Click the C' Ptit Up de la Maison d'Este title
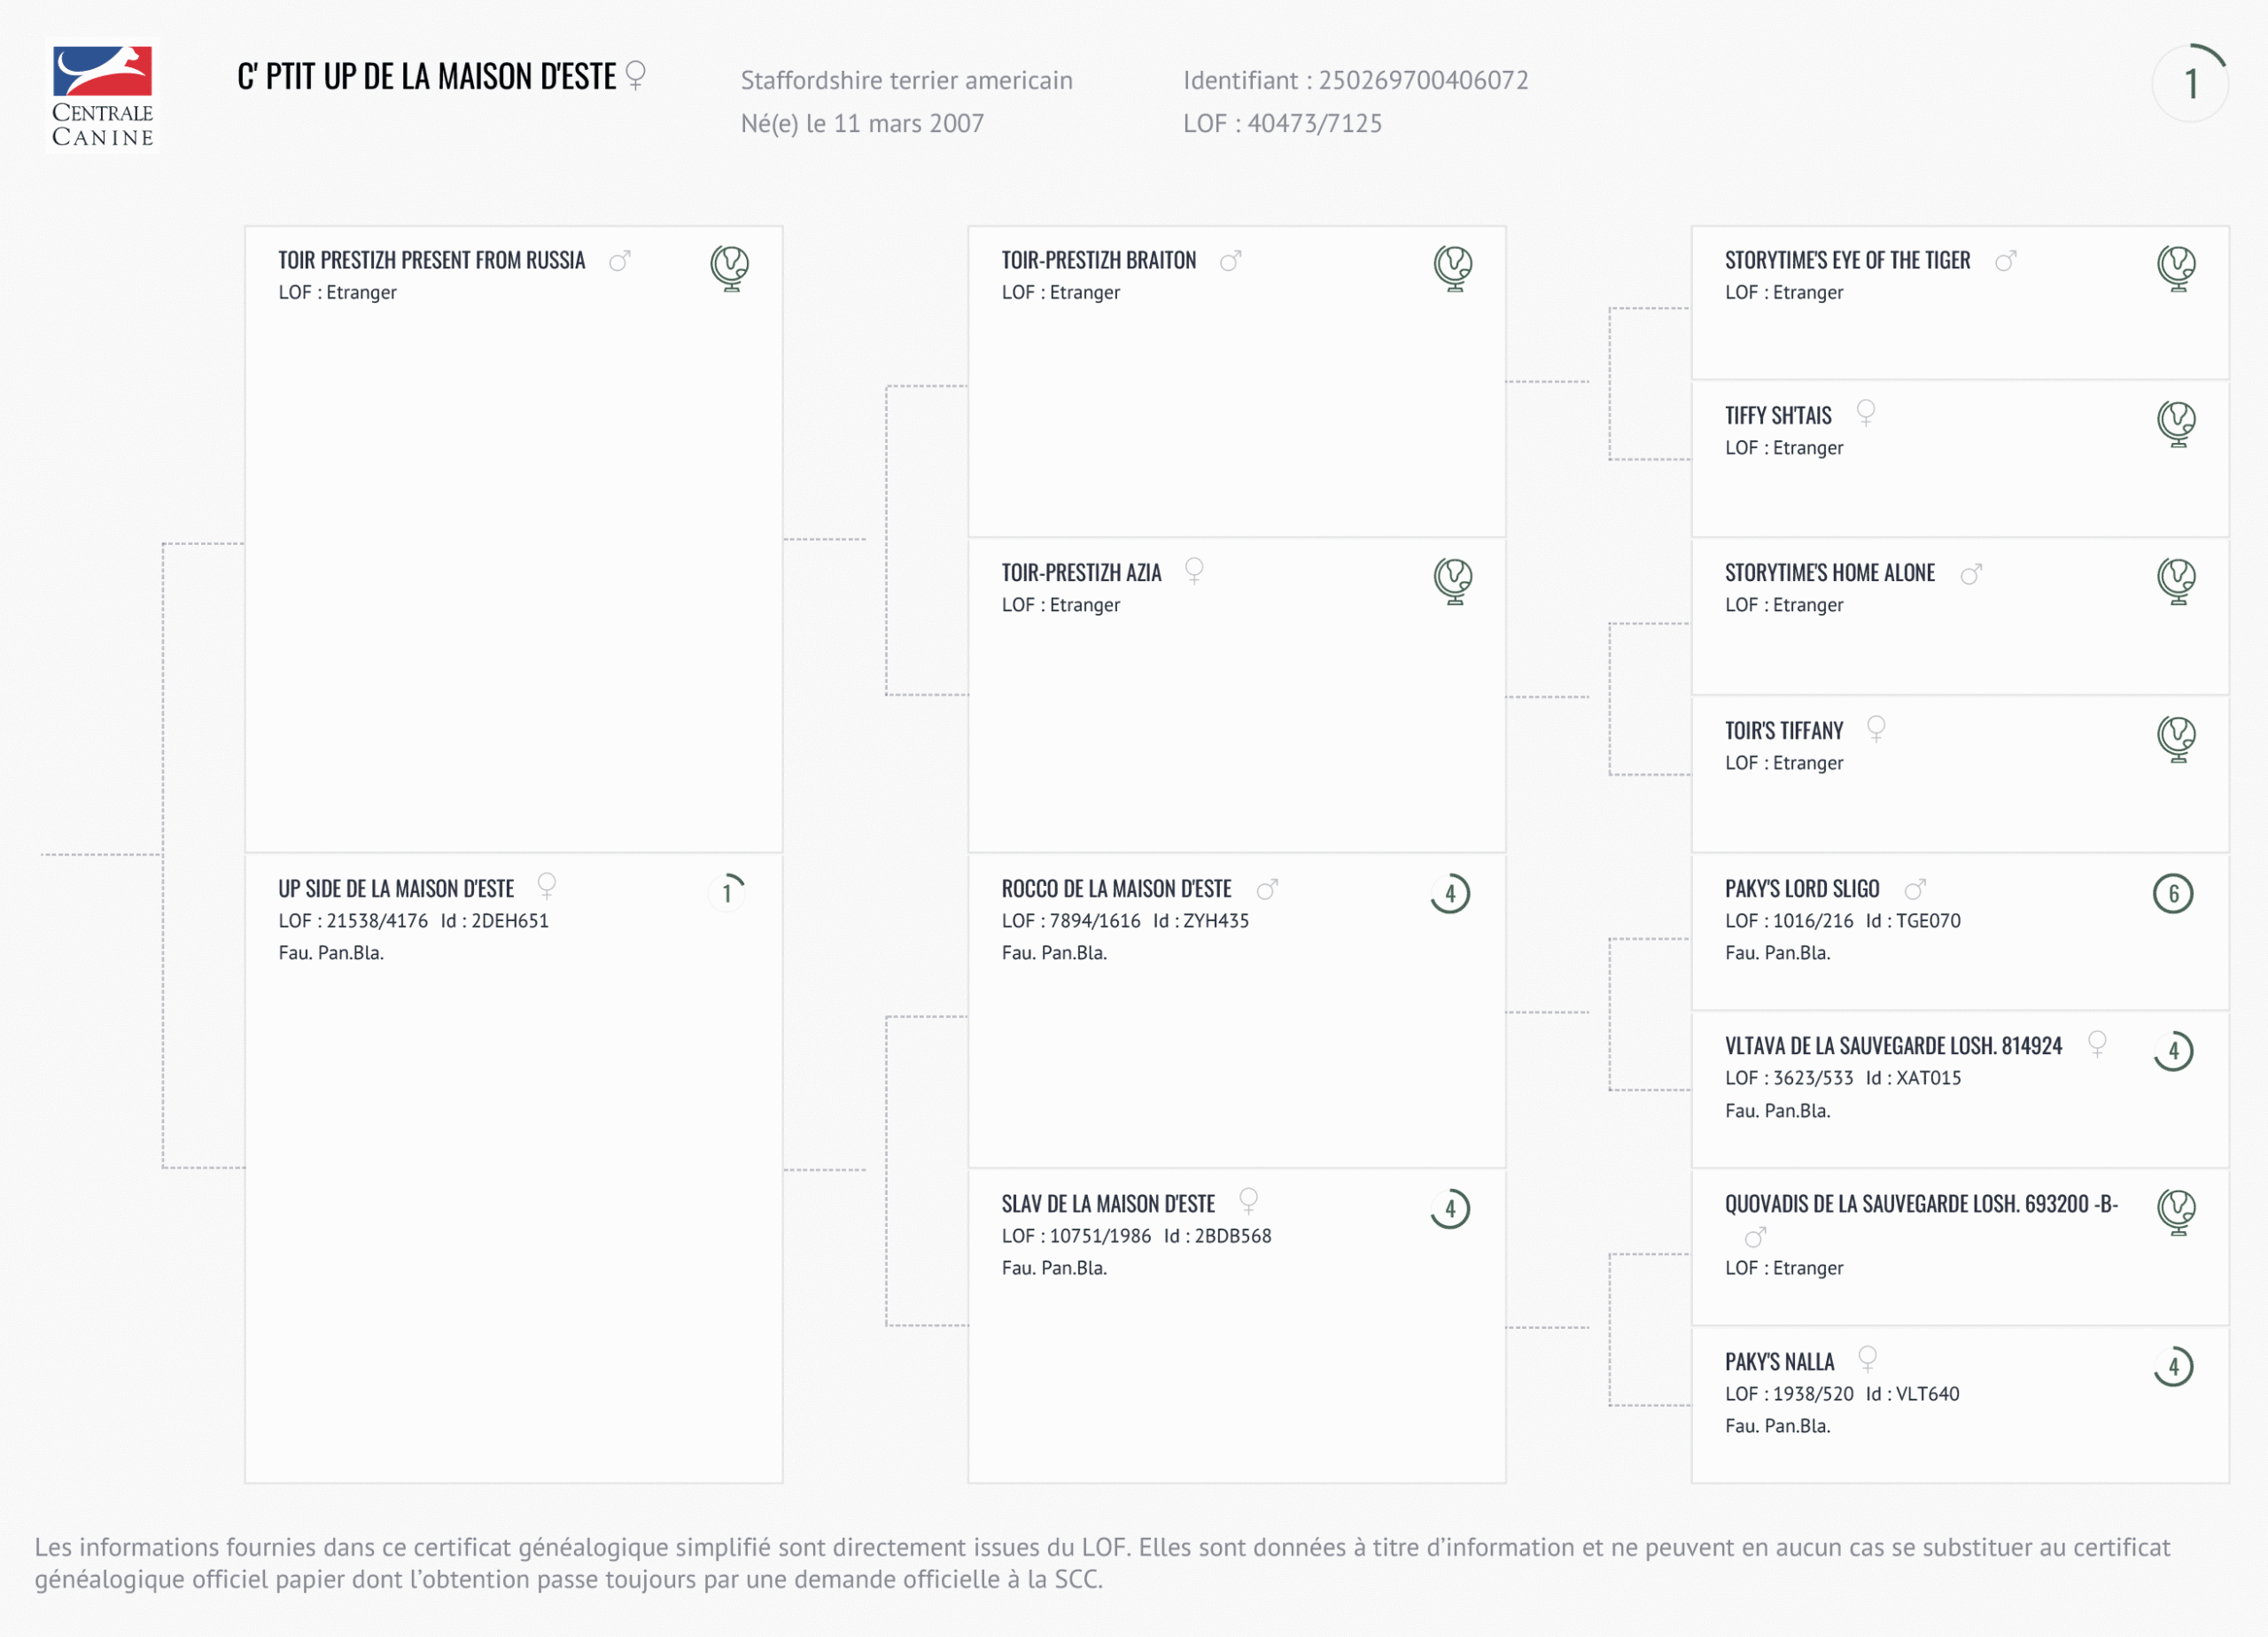Viewport: 2268px width, 1637px height. 426,77
